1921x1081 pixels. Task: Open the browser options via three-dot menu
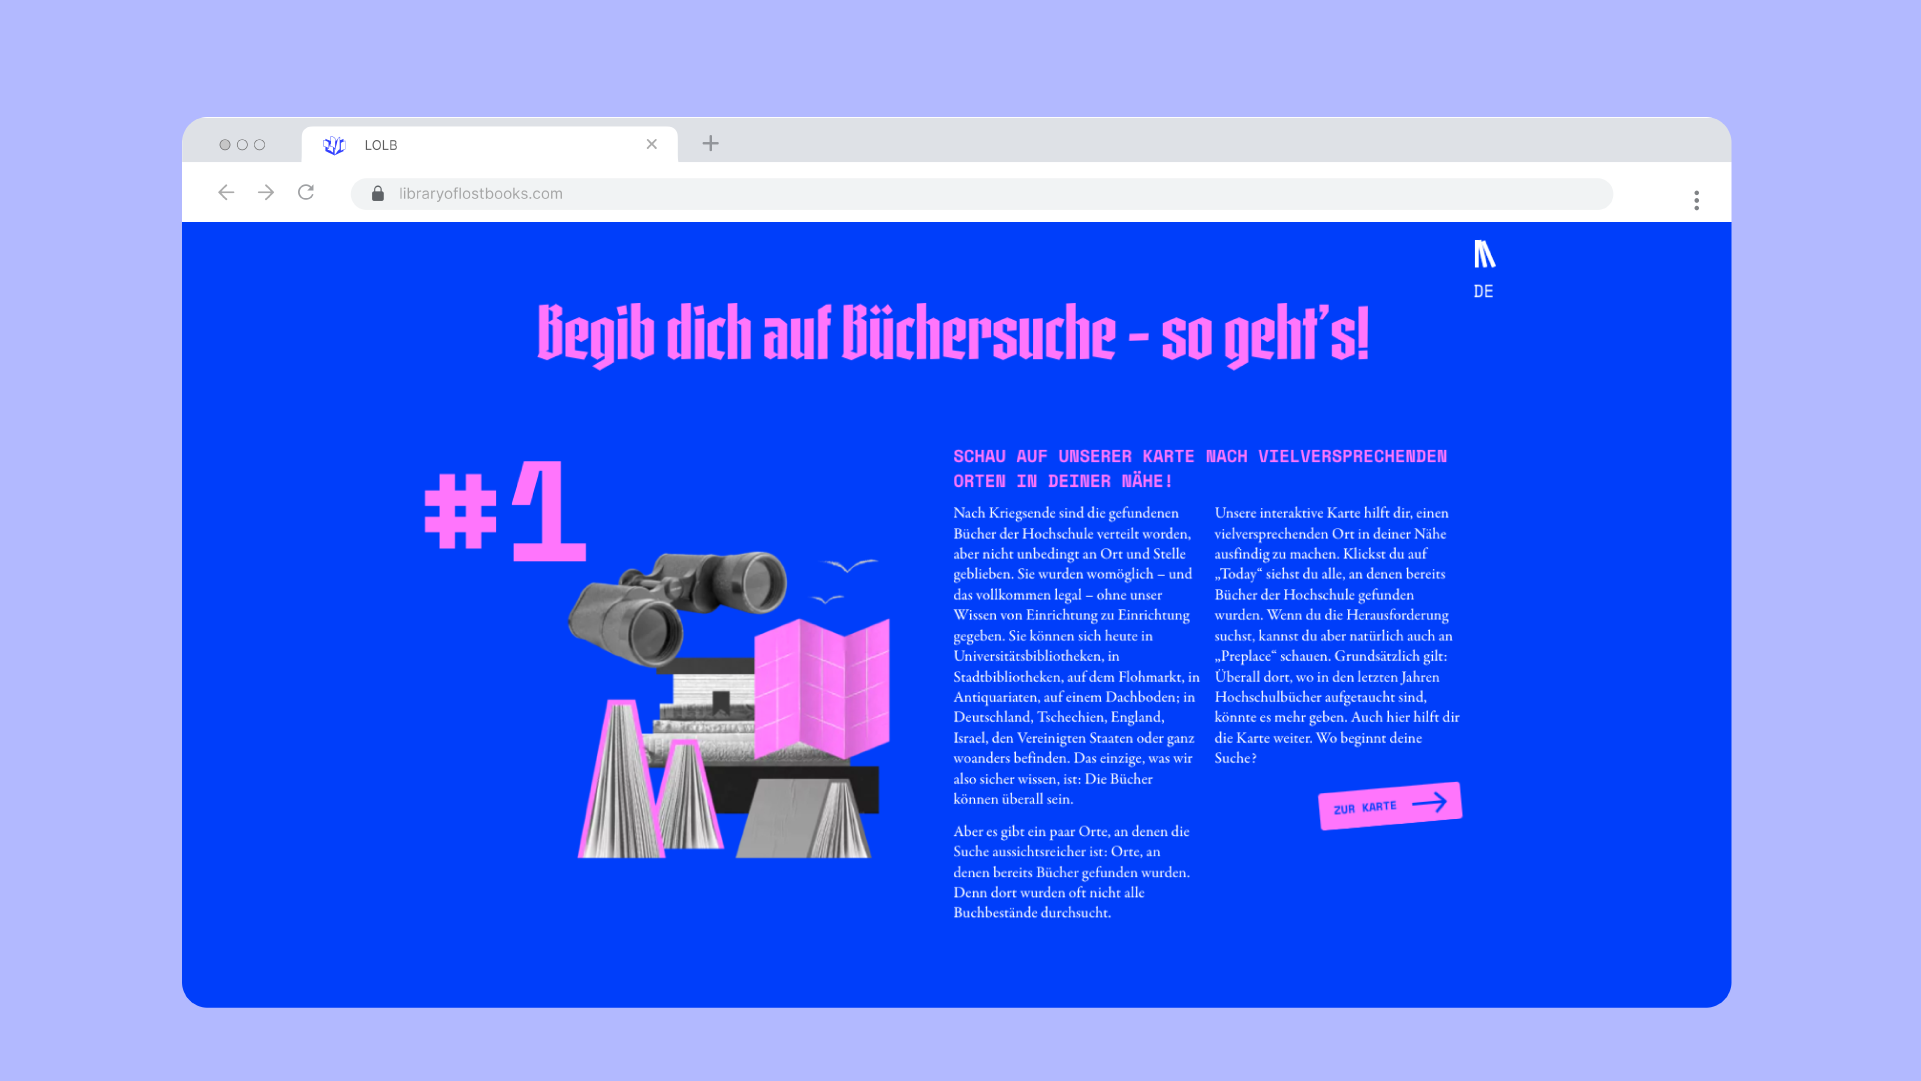point(1696,199)
